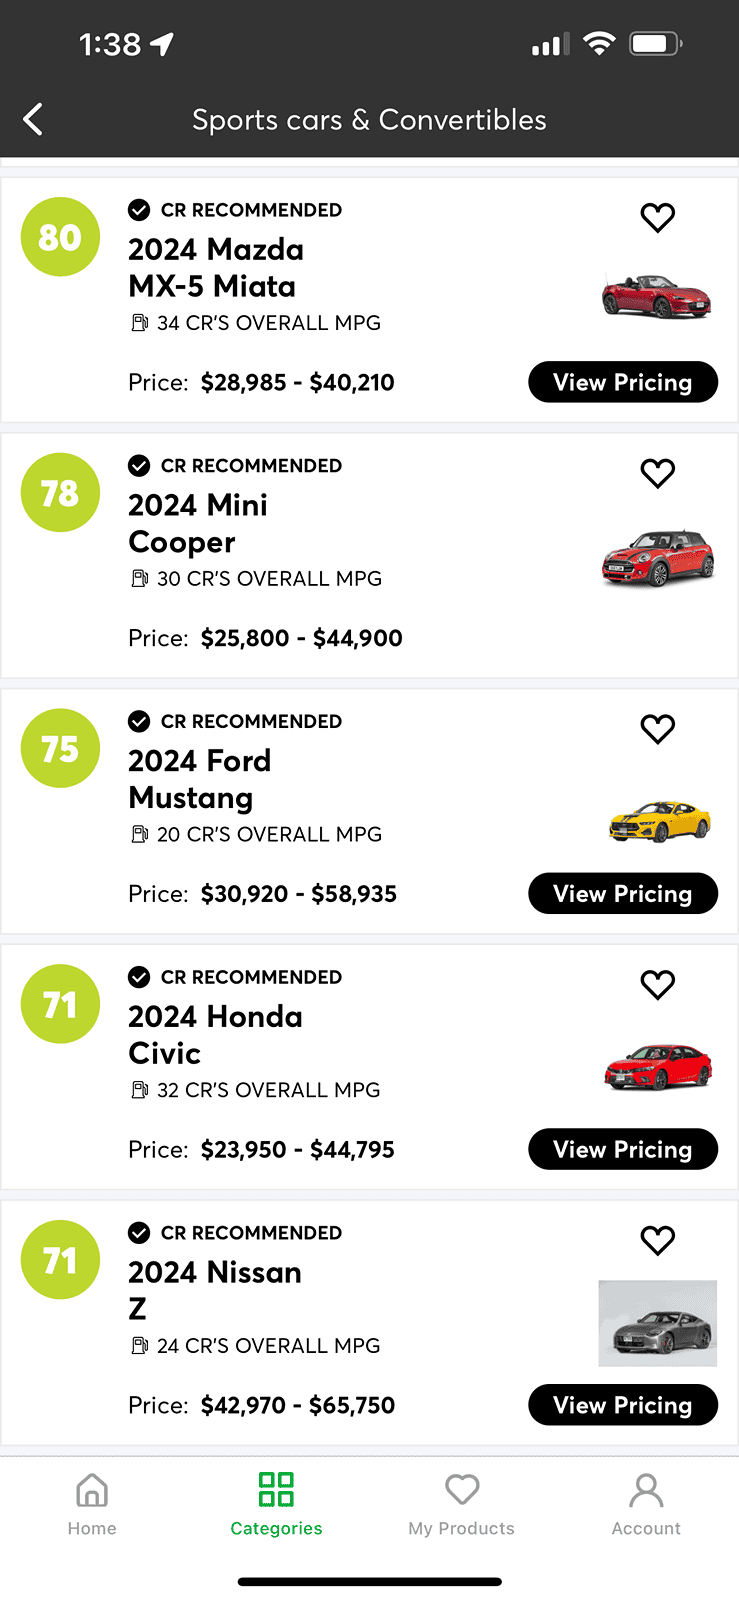The image size is (739, 1600).
Task: View Pricing for Nissan Z
Action: point(623,1405)
